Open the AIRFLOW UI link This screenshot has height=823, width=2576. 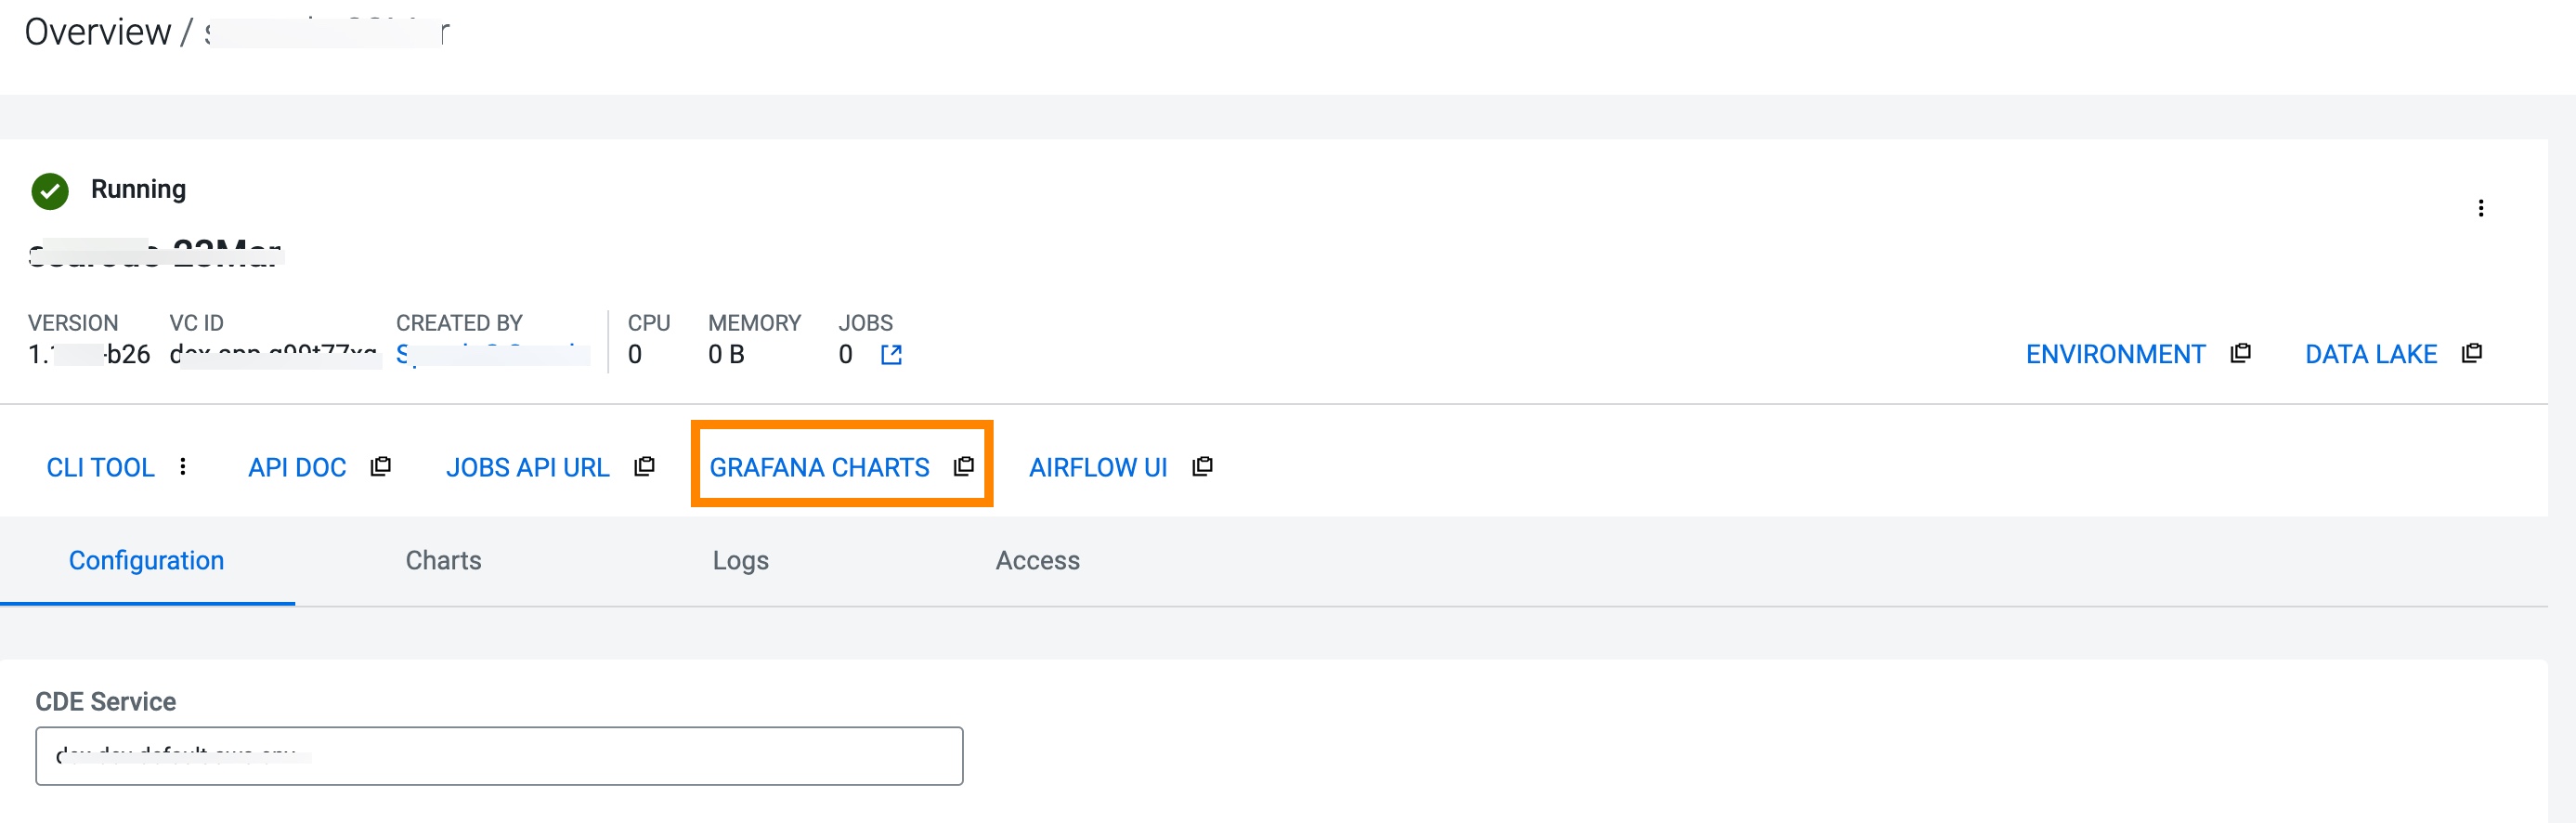pyautogui.click(x=1098, y=468)
